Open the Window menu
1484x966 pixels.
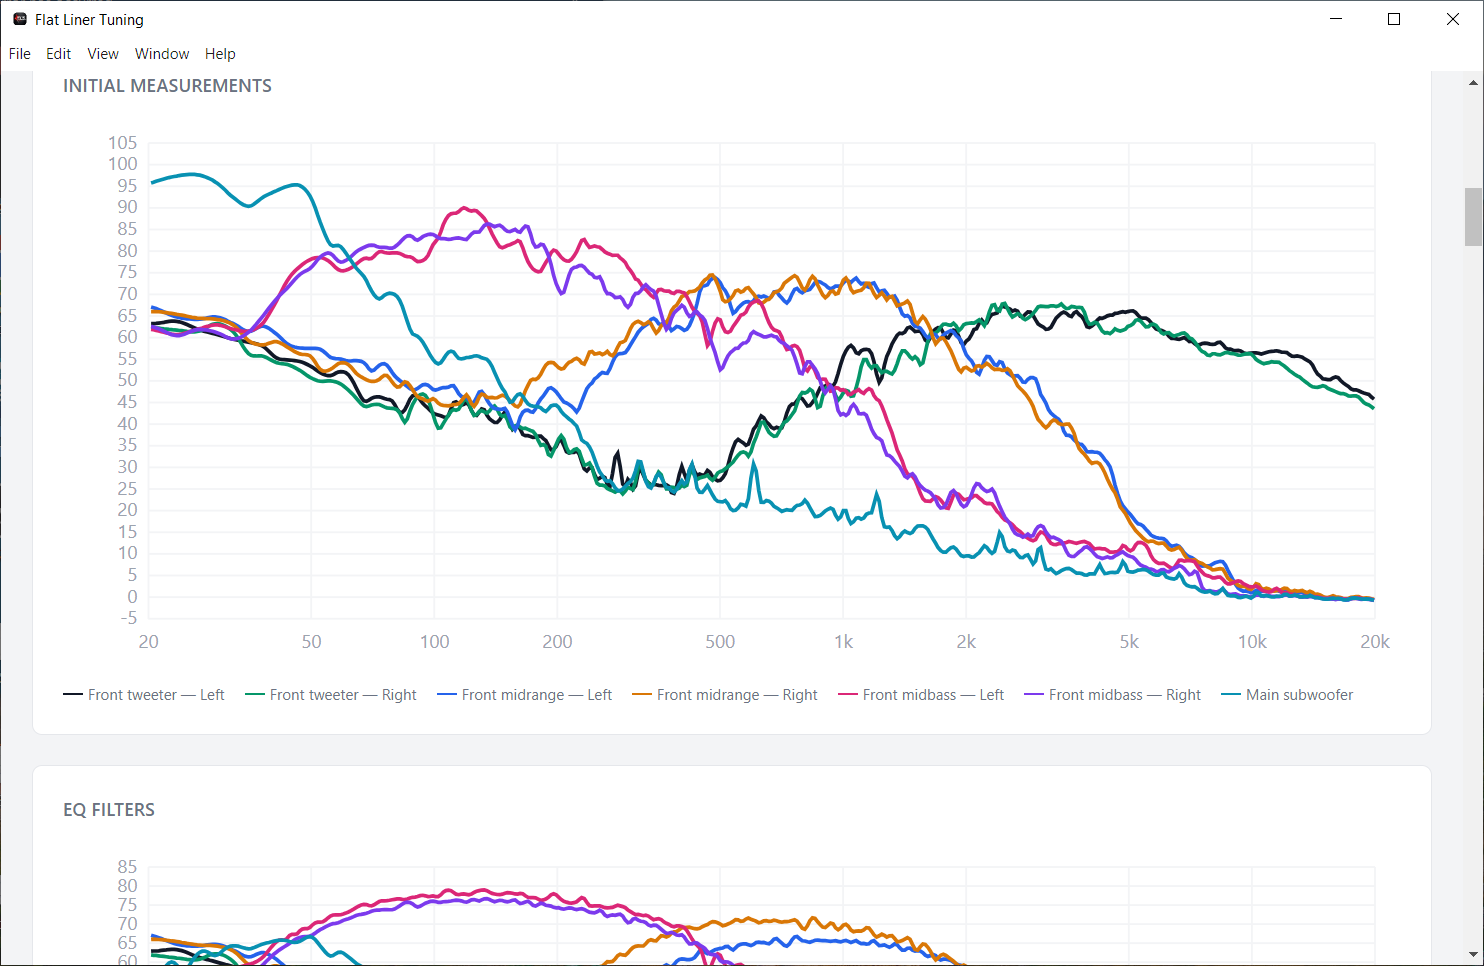[162, 54]
